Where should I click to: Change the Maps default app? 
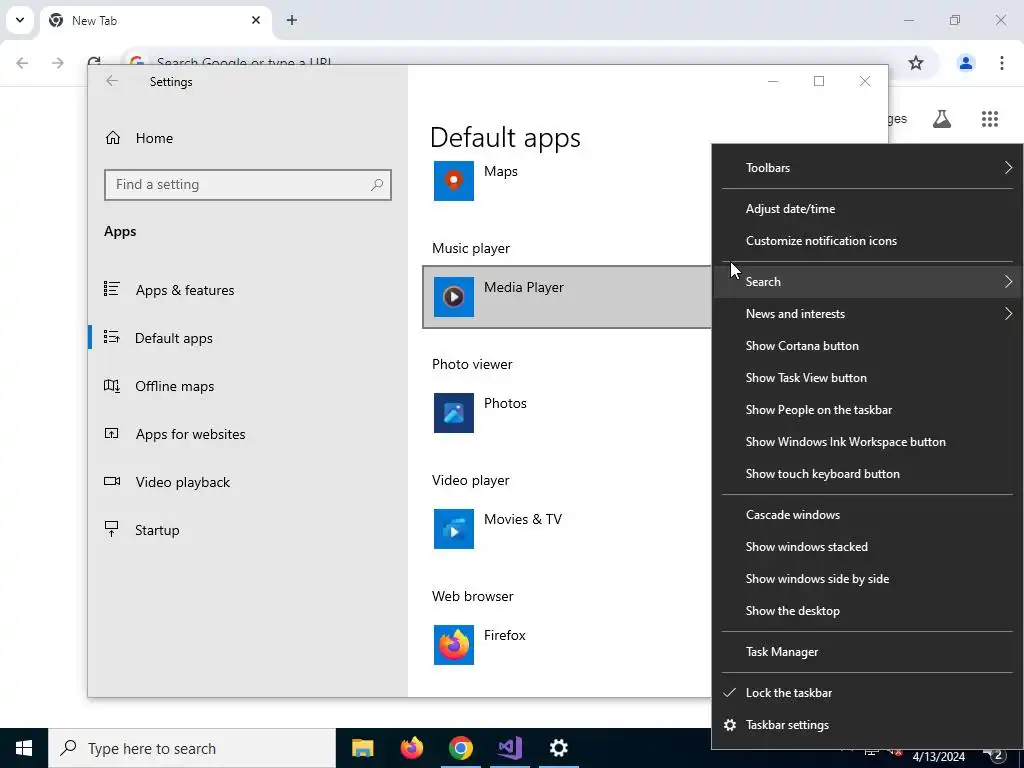pyautogui.click(x=567, y=181)
